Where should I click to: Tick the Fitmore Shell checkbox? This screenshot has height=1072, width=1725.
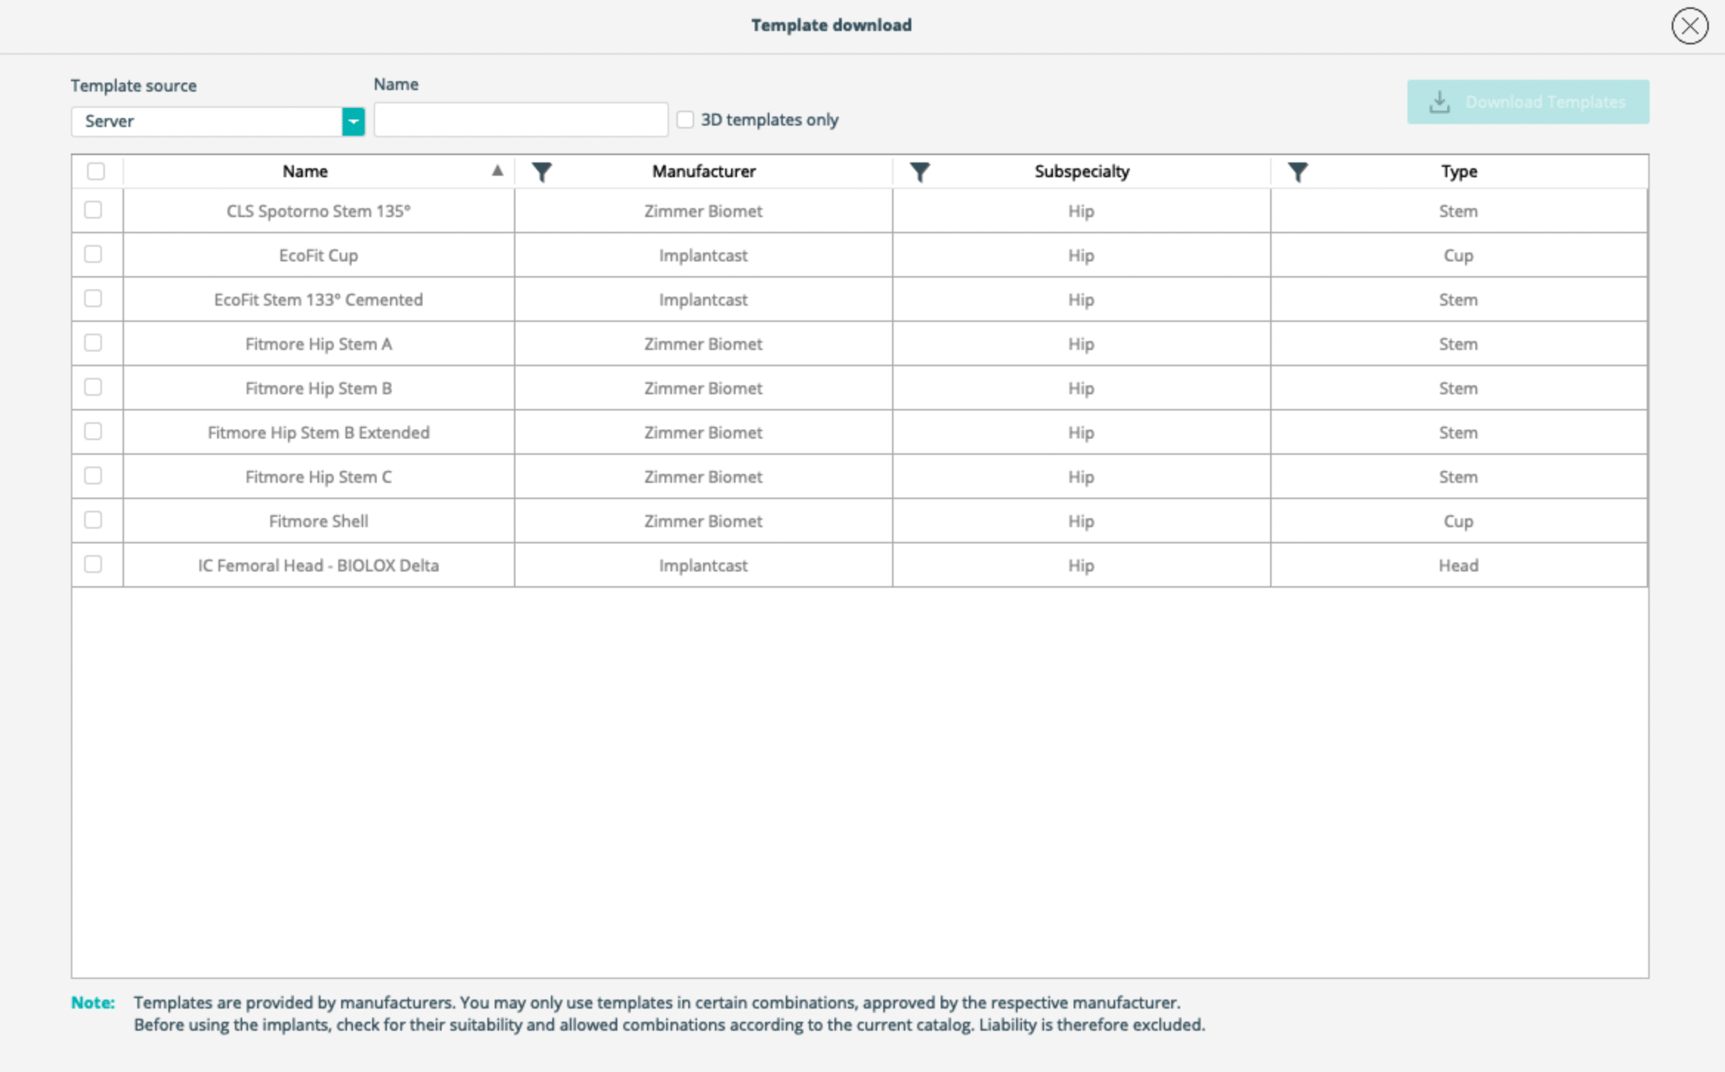coord(93,520)
